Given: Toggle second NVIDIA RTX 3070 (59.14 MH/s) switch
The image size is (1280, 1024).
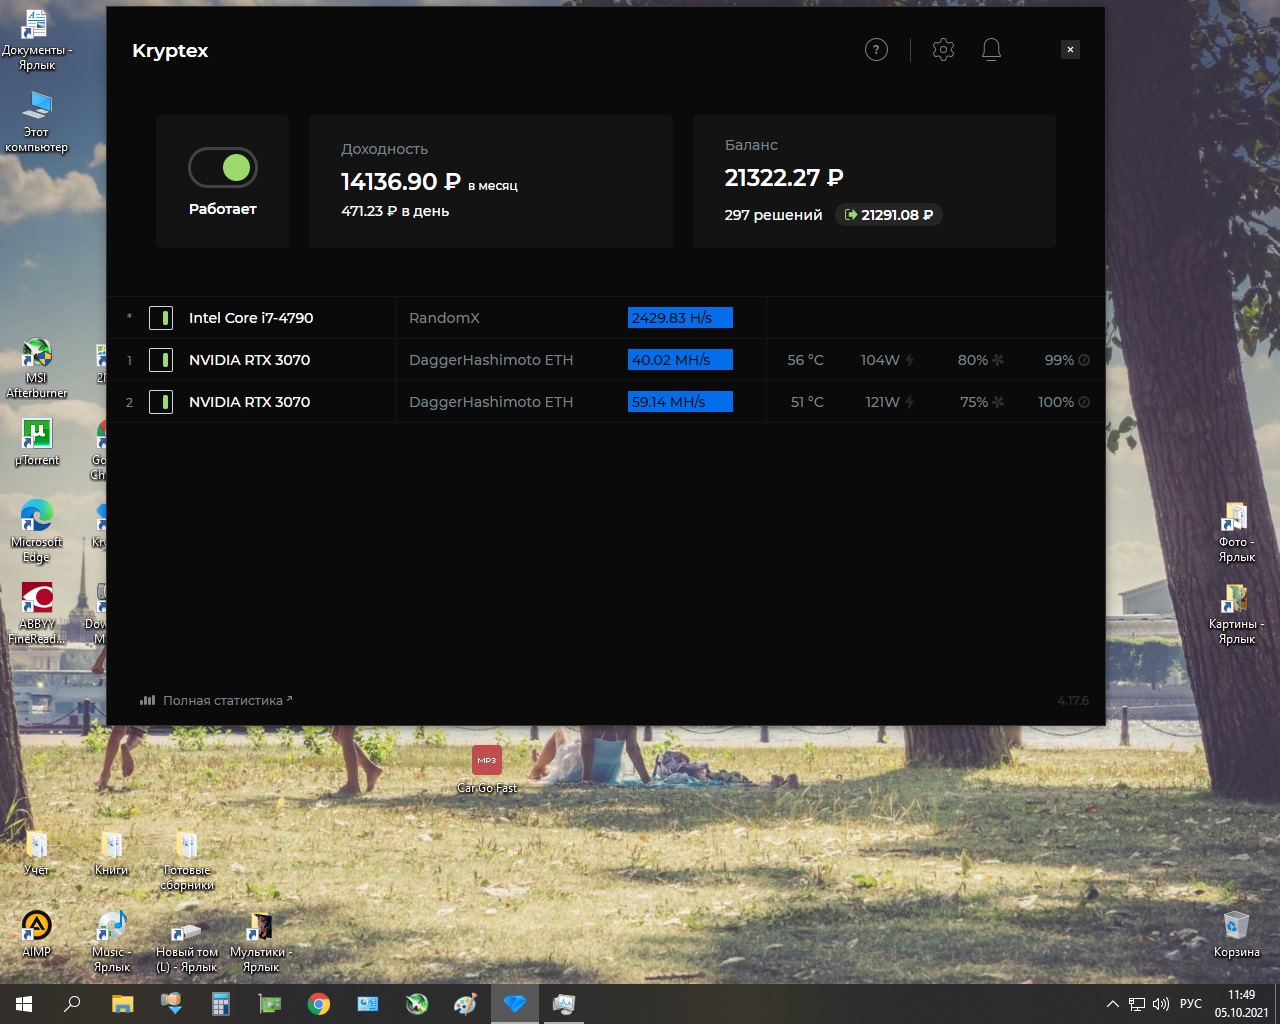Looking at the screenshot, I should coord(160,402).
